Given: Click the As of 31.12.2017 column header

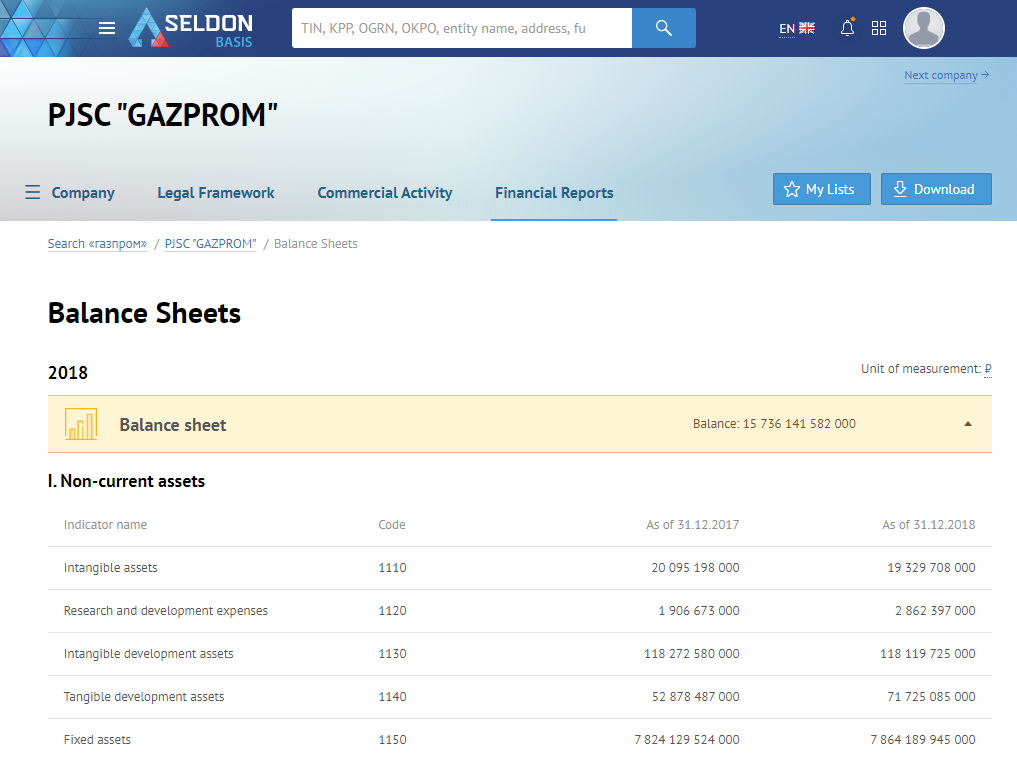Looking at the screenshot, I should tap(692, 525).
